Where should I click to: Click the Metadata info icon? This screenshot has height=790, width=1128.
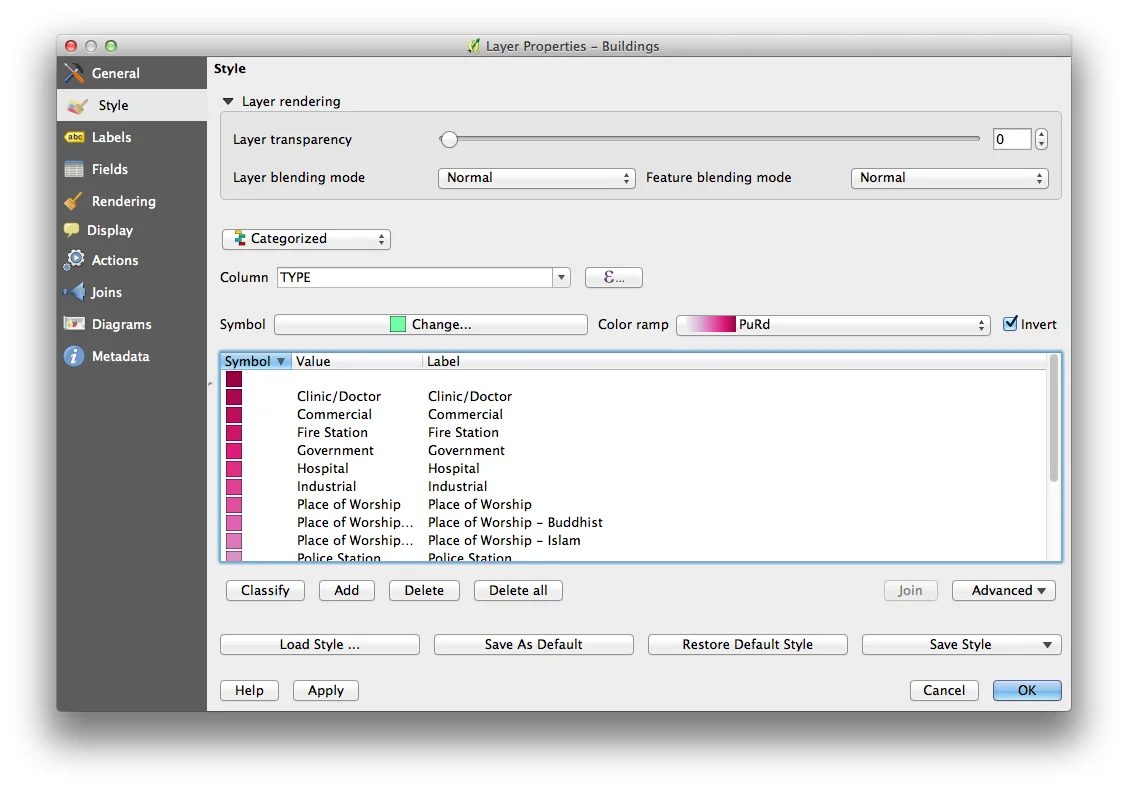pos(75,356)
